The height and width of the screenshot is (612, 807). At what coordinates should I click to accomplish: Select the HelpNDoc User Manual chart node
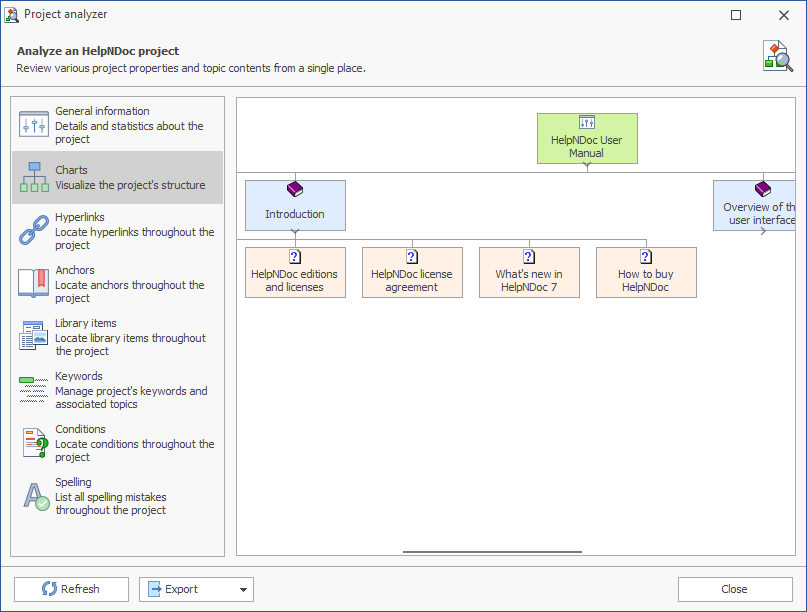[x=587, y=138]
